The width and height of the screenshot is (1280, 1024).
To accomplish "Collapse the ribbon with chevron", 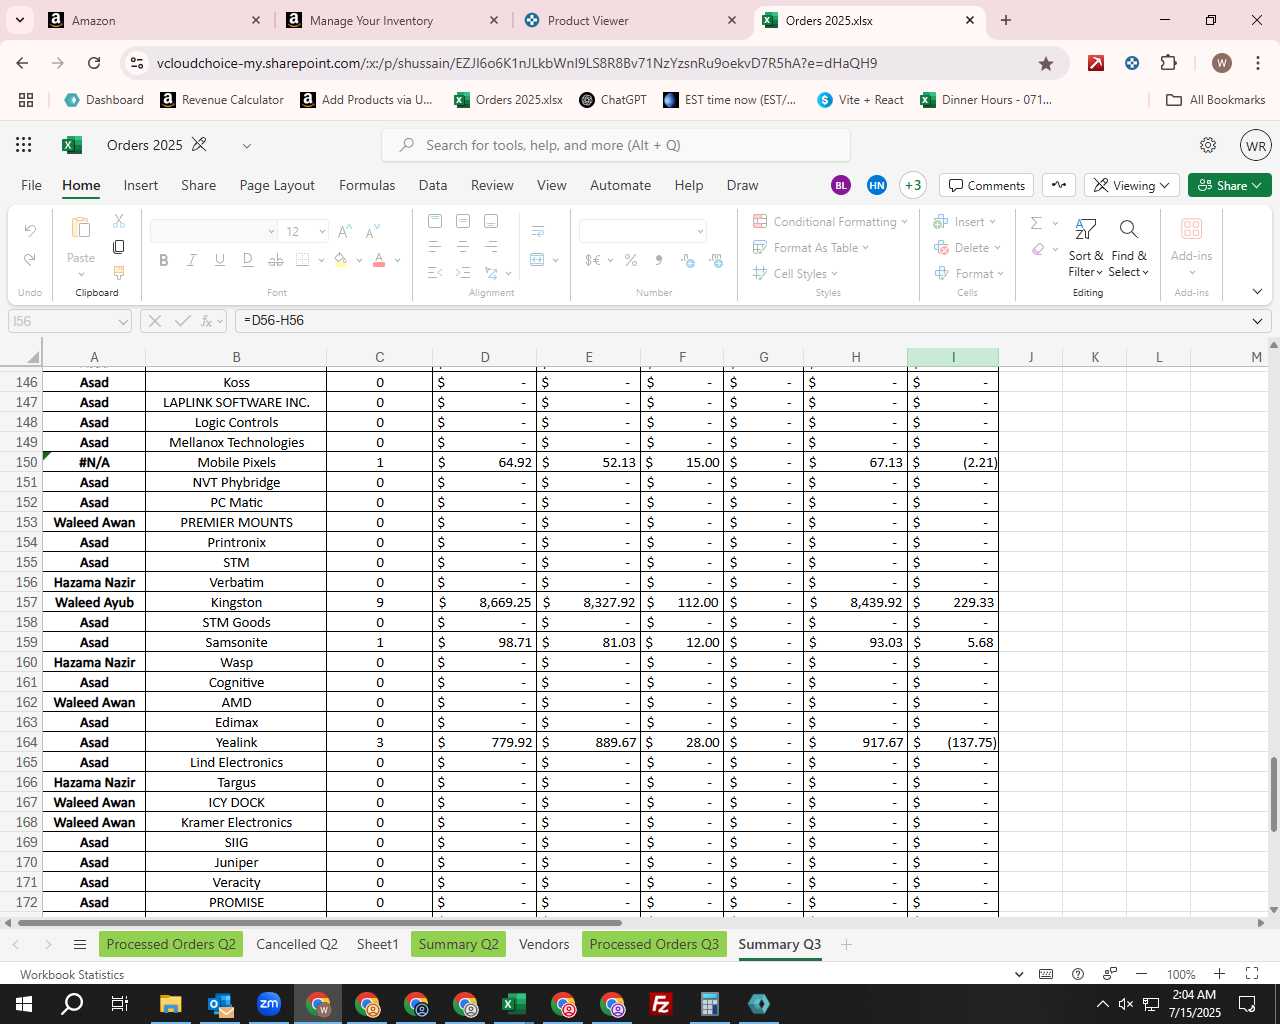I will coord(1257,292).
